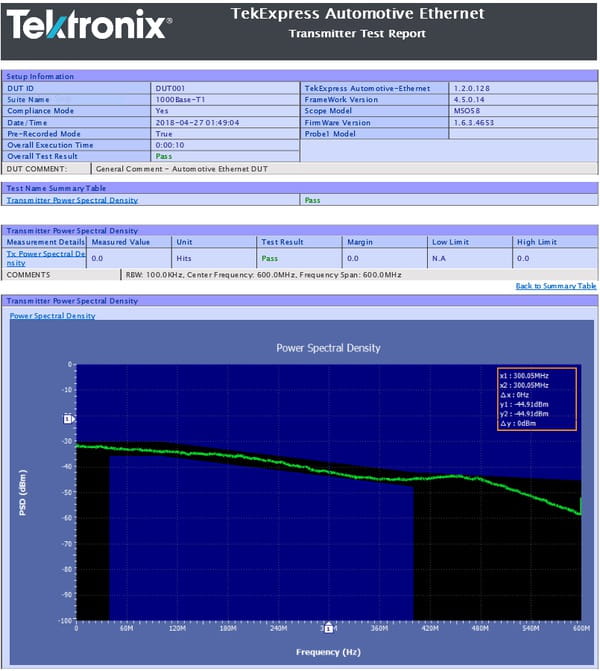Click the PSD (dBm) axis label
This screenshot has height=671, width=600.
tap(23, 493)
